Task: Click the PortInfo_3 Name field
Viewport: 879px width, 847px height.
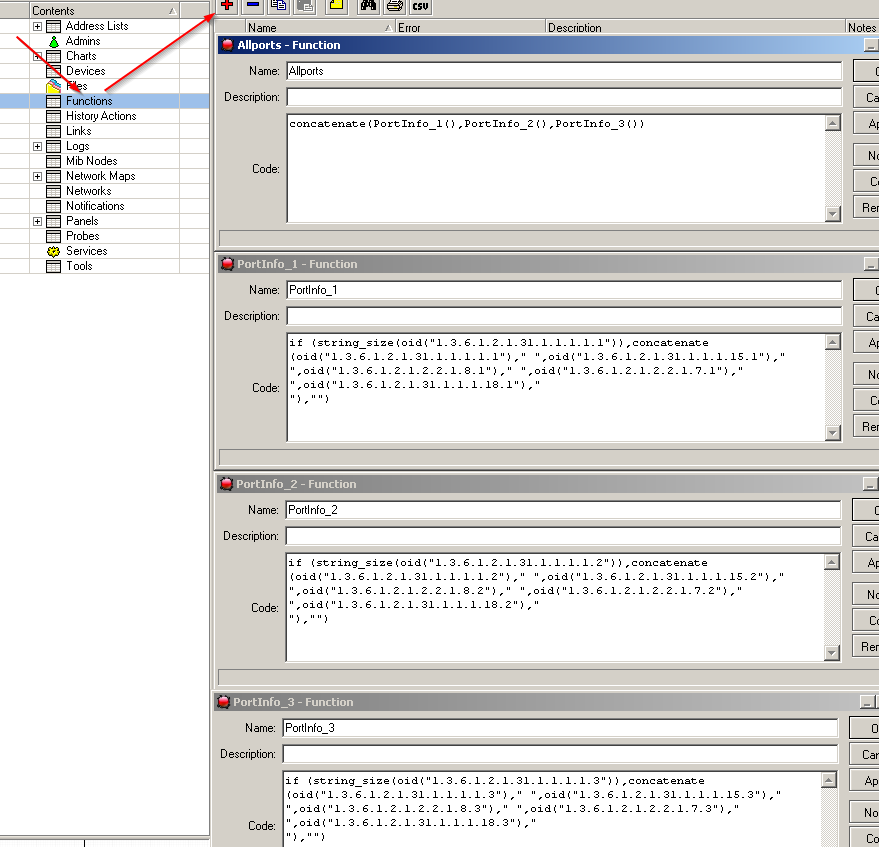Action: pyautogui.click(x=560, y=728)
